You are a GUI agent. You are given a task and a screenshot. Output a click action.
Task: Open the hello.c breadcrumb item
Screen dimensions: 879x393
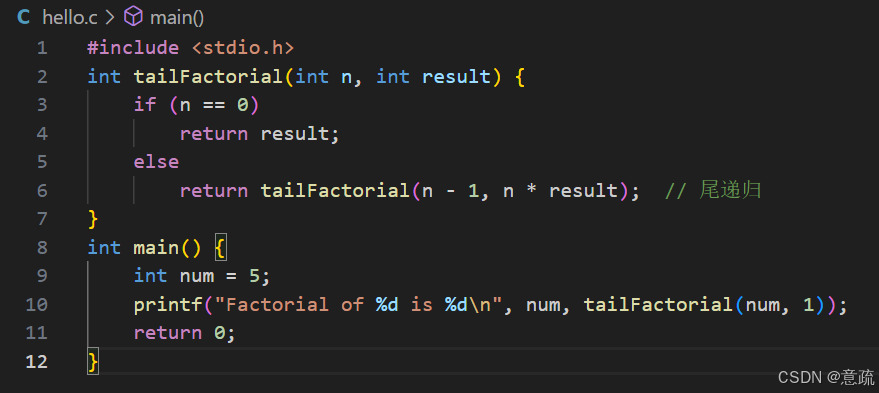[70, 18]
